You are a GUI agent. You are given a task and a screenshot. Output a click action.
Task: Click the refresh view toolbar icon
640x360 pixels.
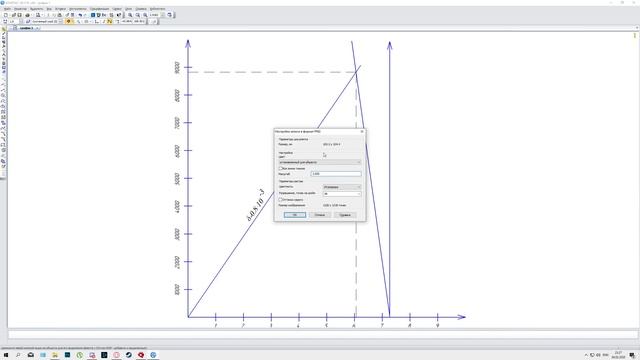coord(170,15)
